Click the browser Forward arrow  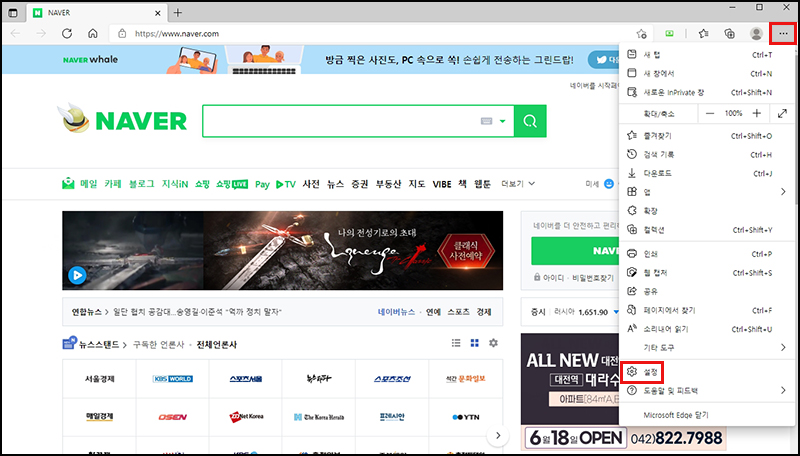coord(41,34)
